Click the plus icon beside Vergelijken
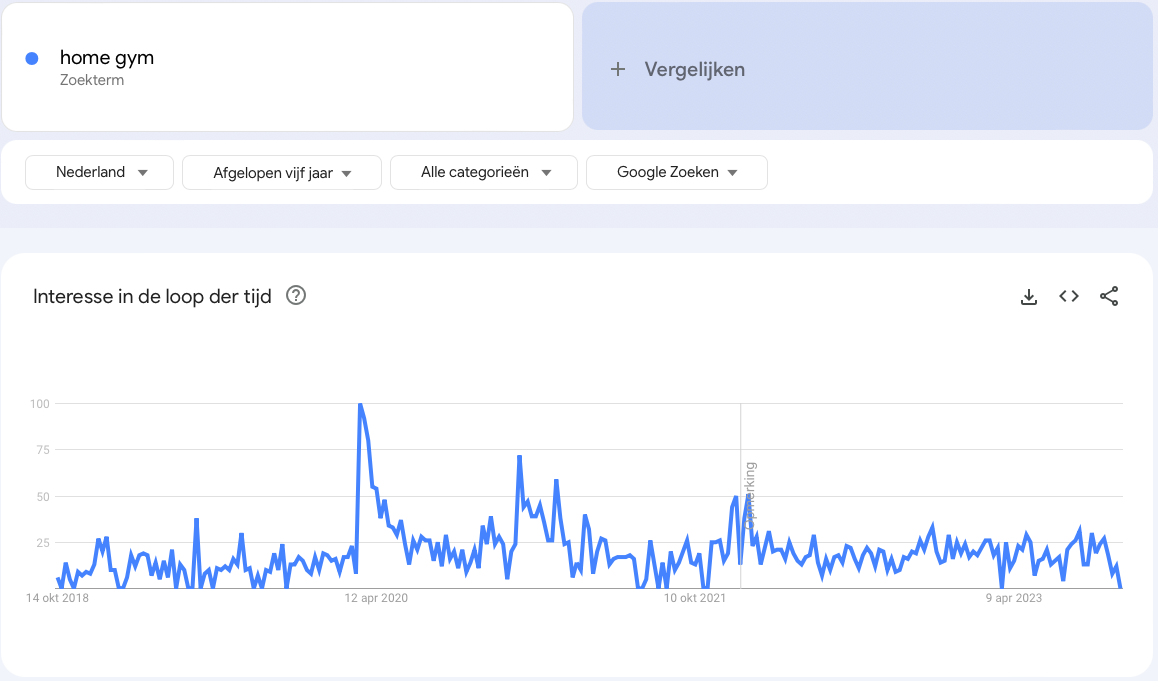This screenshot has width=1158, height=681. click(x=618, y=69)
